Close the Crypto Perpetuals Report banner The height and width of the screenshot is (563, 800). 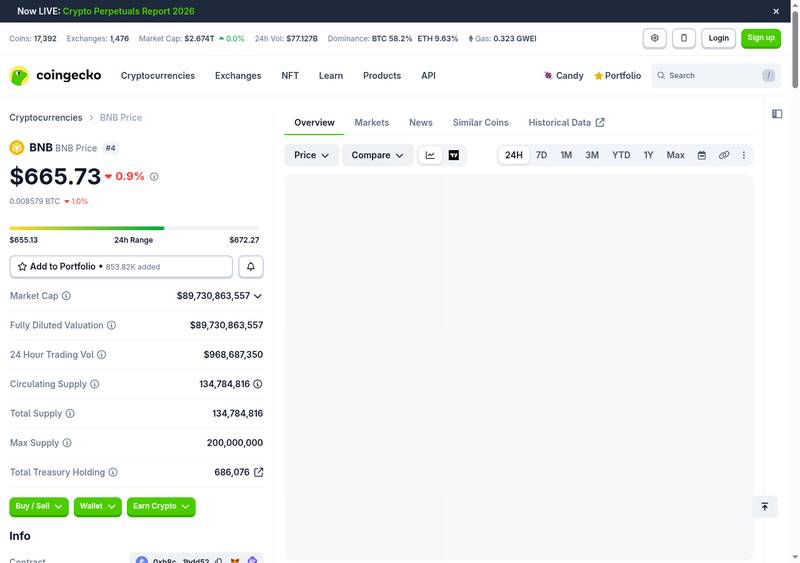click(776, 11)
